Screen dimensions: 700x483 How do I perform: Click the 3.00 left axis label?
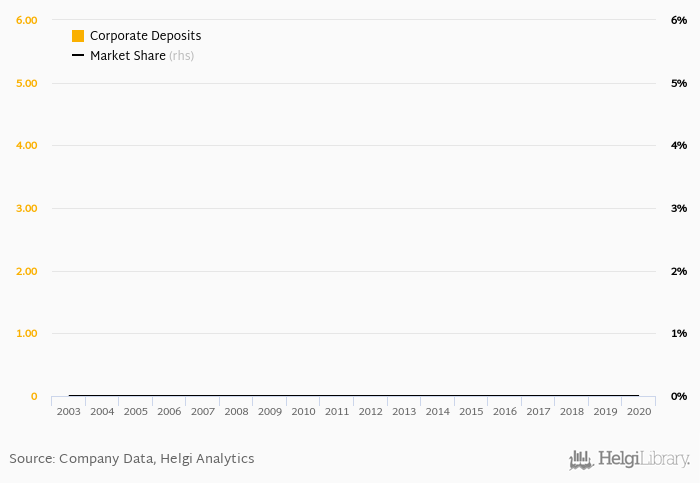[x=27, y=208]
